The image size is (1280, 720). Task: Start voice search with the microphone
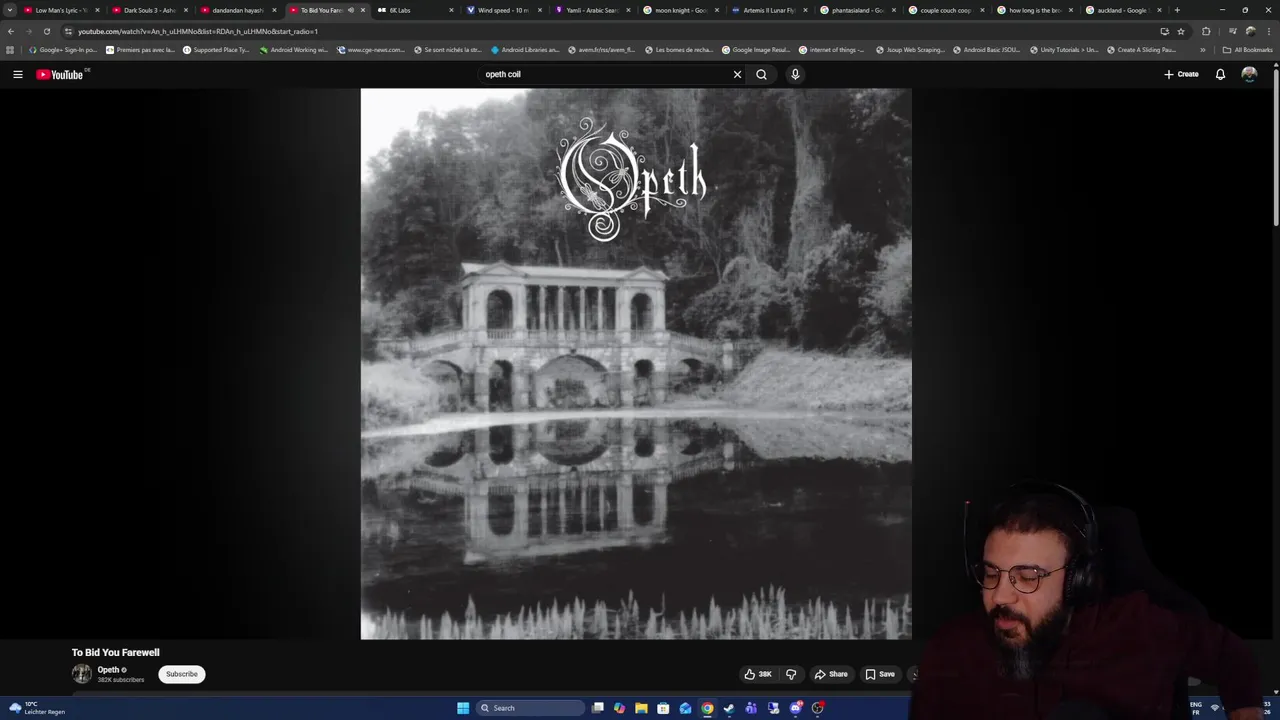tap(795, 74)
